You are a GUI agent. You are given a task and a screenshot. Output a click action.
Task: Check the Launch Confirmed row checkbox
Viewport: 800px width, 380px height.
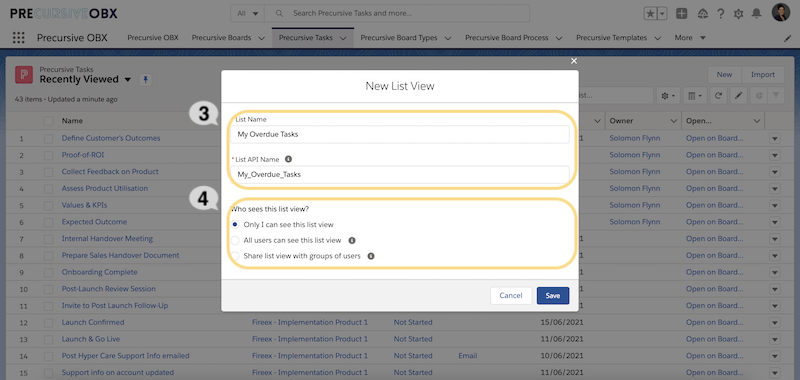click(48, 322)
